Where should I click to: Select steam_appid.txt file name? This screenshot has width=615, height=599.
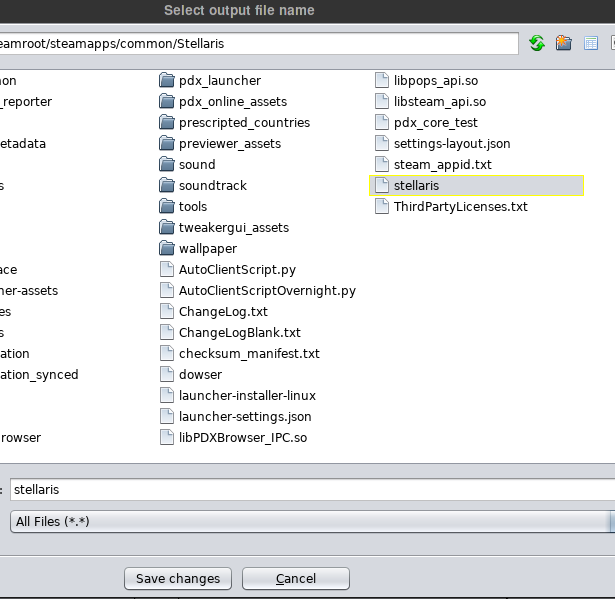(x=442, y=164)
